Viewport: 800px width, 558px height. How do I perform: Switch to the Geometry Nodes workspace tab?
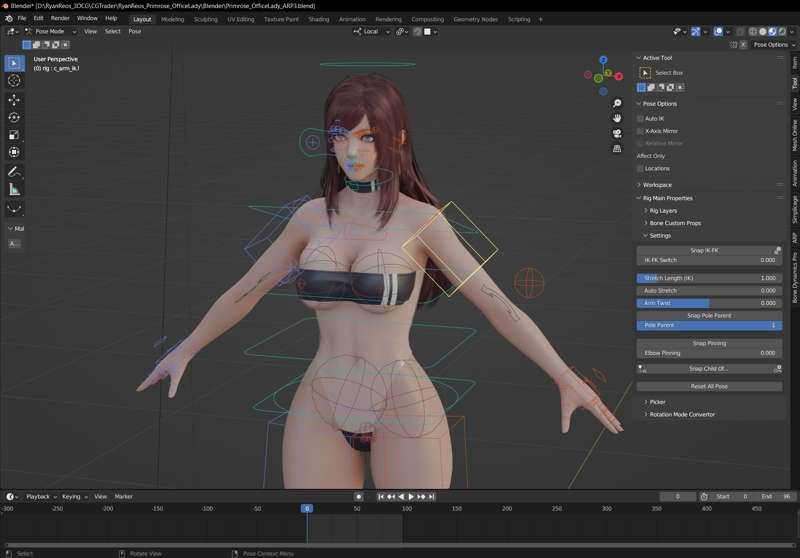(x=476, y=19)
